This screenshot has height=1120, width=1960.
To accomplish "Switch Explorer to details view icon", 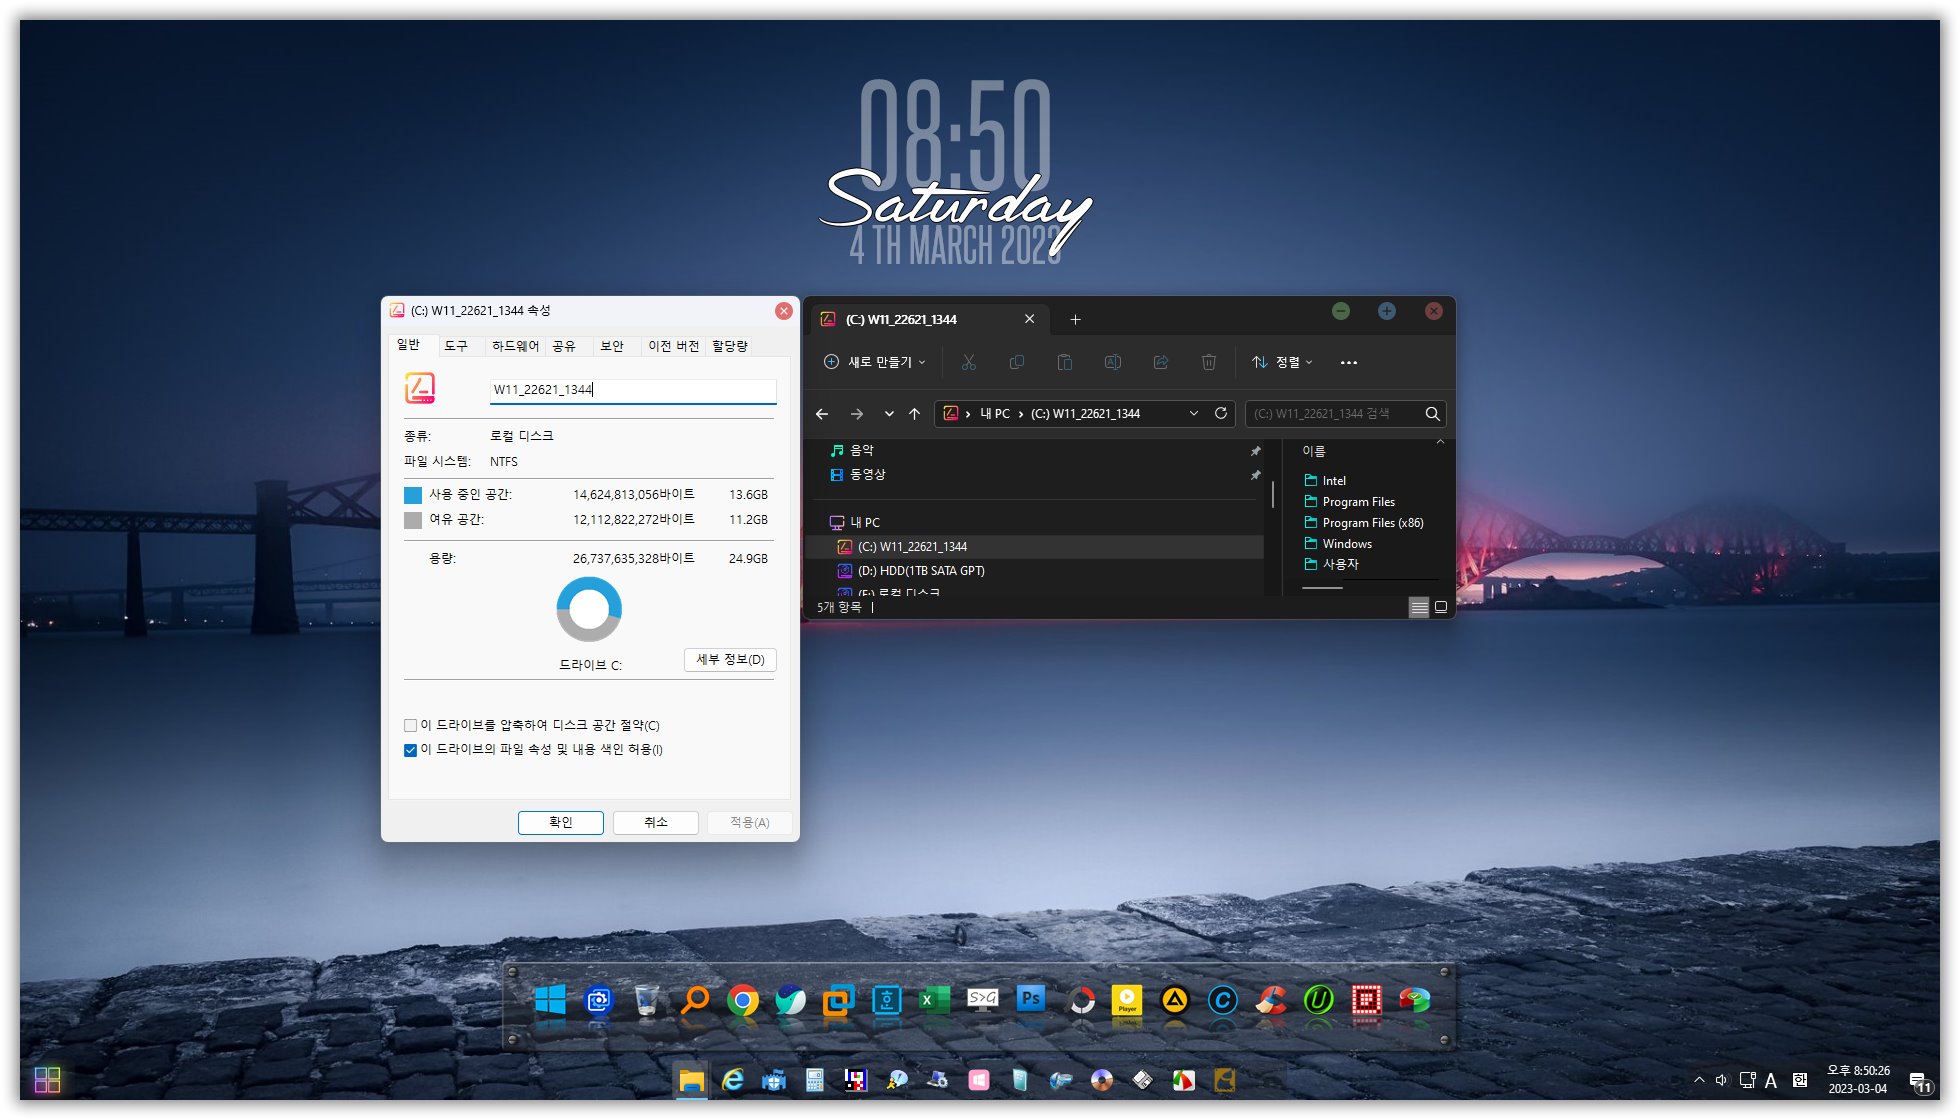I will tap(1418, 607).
